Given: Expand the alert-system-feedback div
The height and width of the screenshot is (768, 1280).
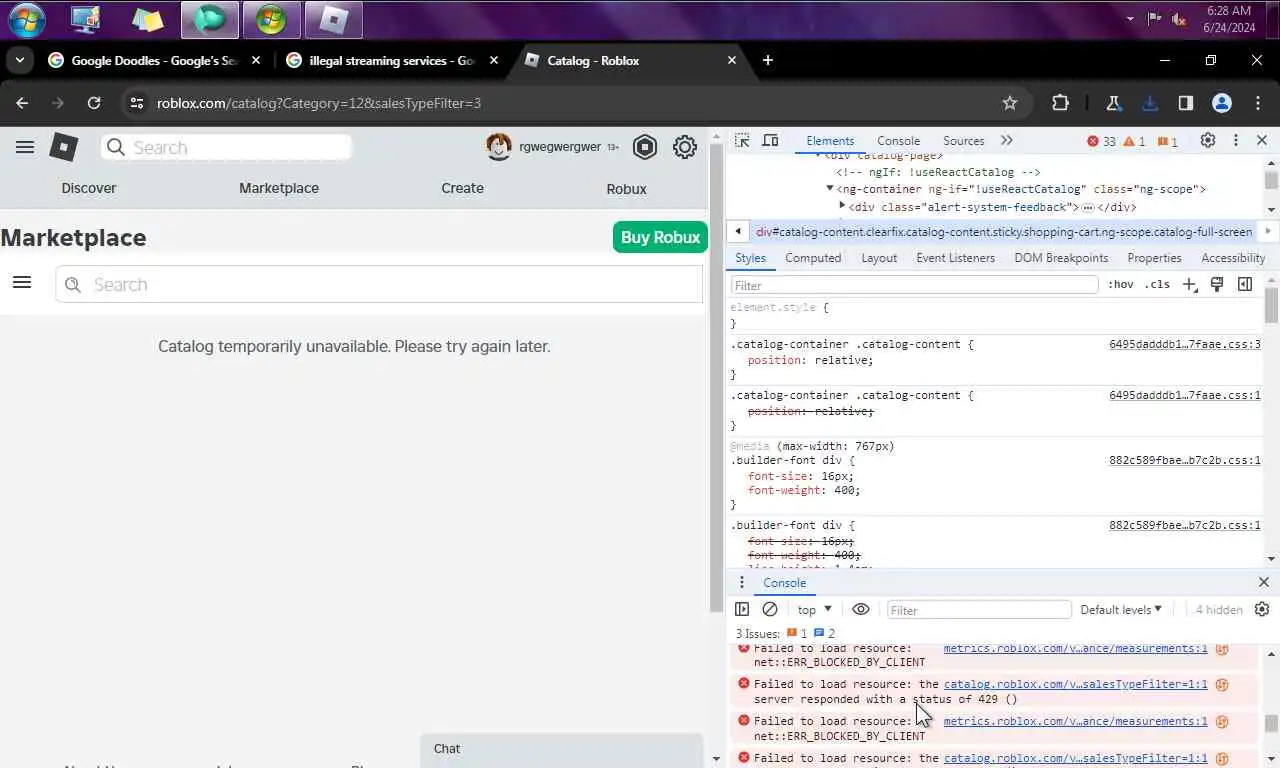Looking at the screenshot, I should [842, 207].
